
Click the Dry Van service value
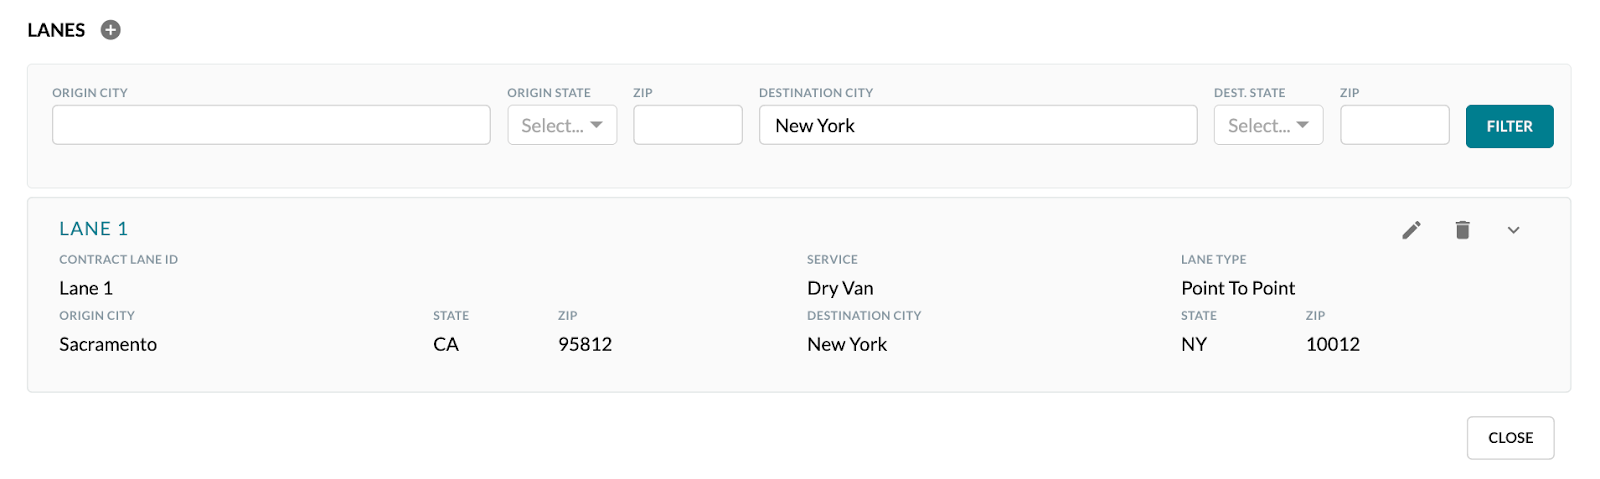(x=840, y=288)
